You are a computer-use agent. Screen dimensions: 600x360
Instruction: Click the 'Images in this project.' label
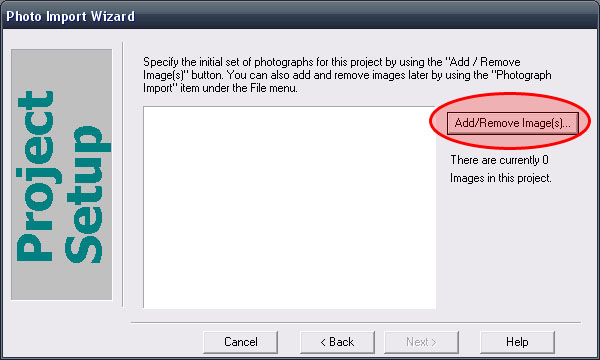click(x=501, y=178)
